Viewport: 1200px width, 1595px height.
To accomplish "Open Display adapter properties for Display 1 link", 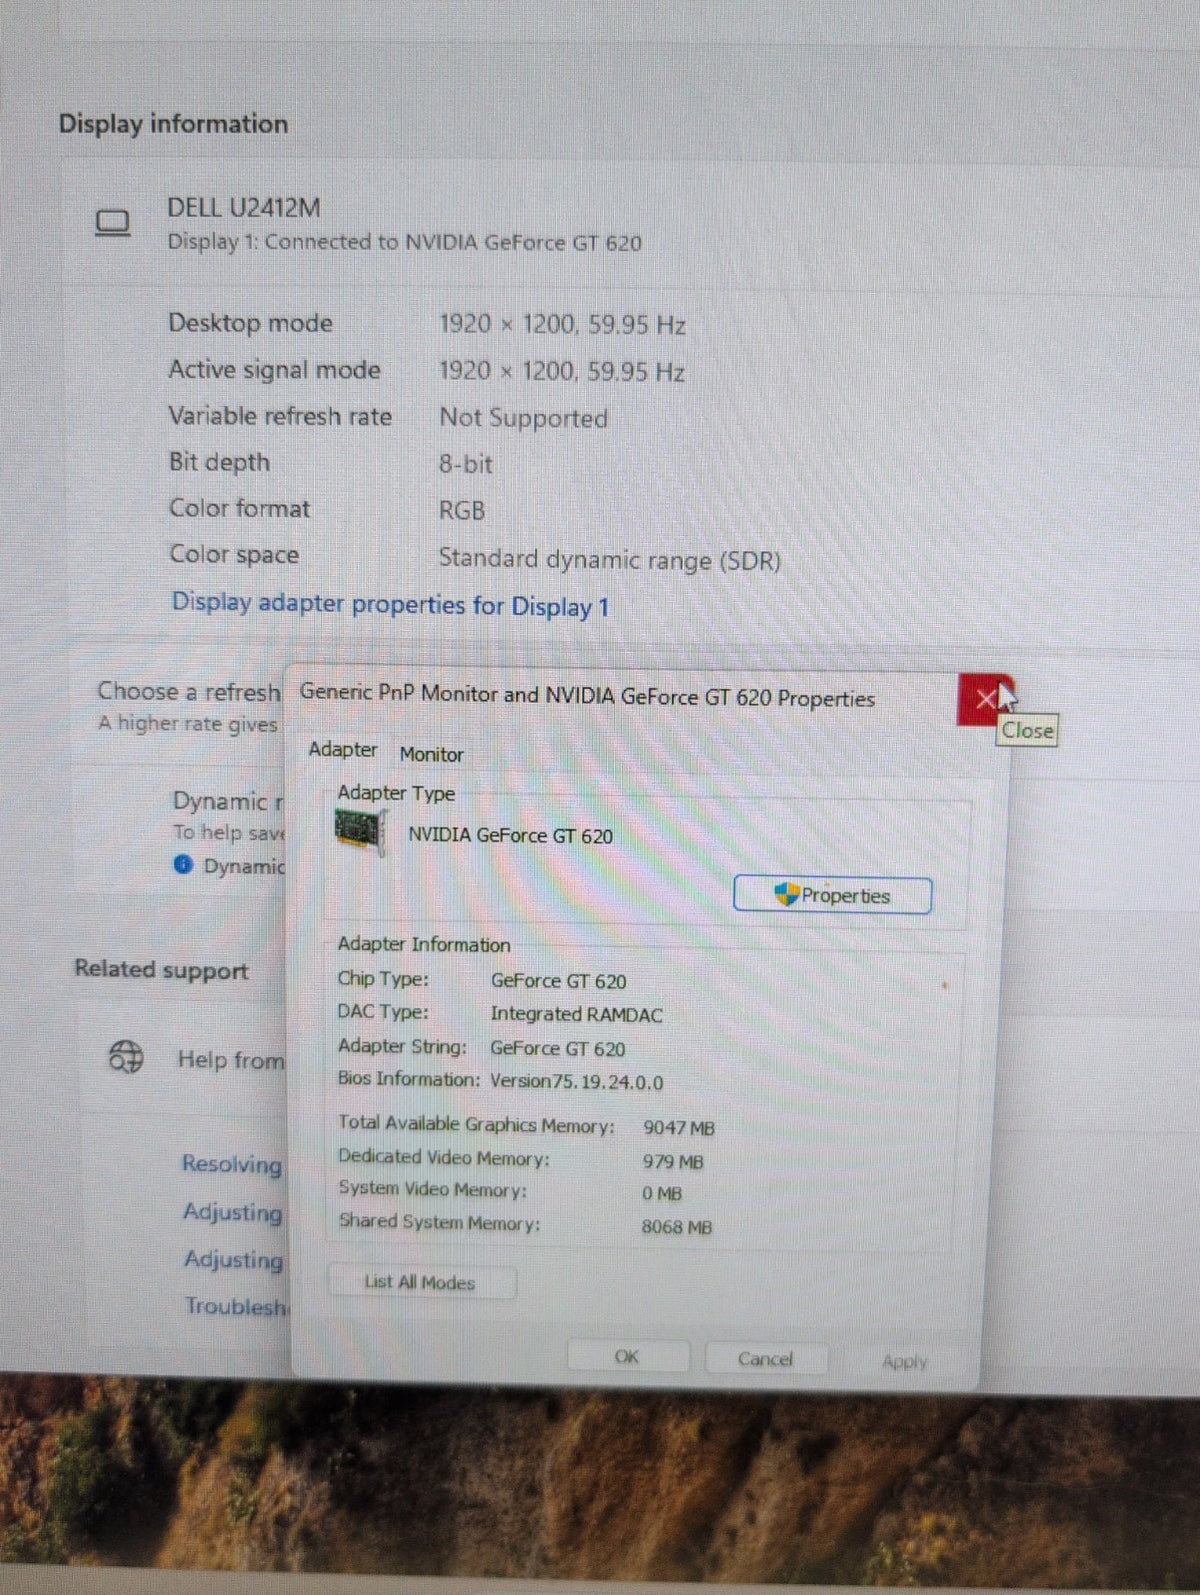I will [x=390, y=604].
